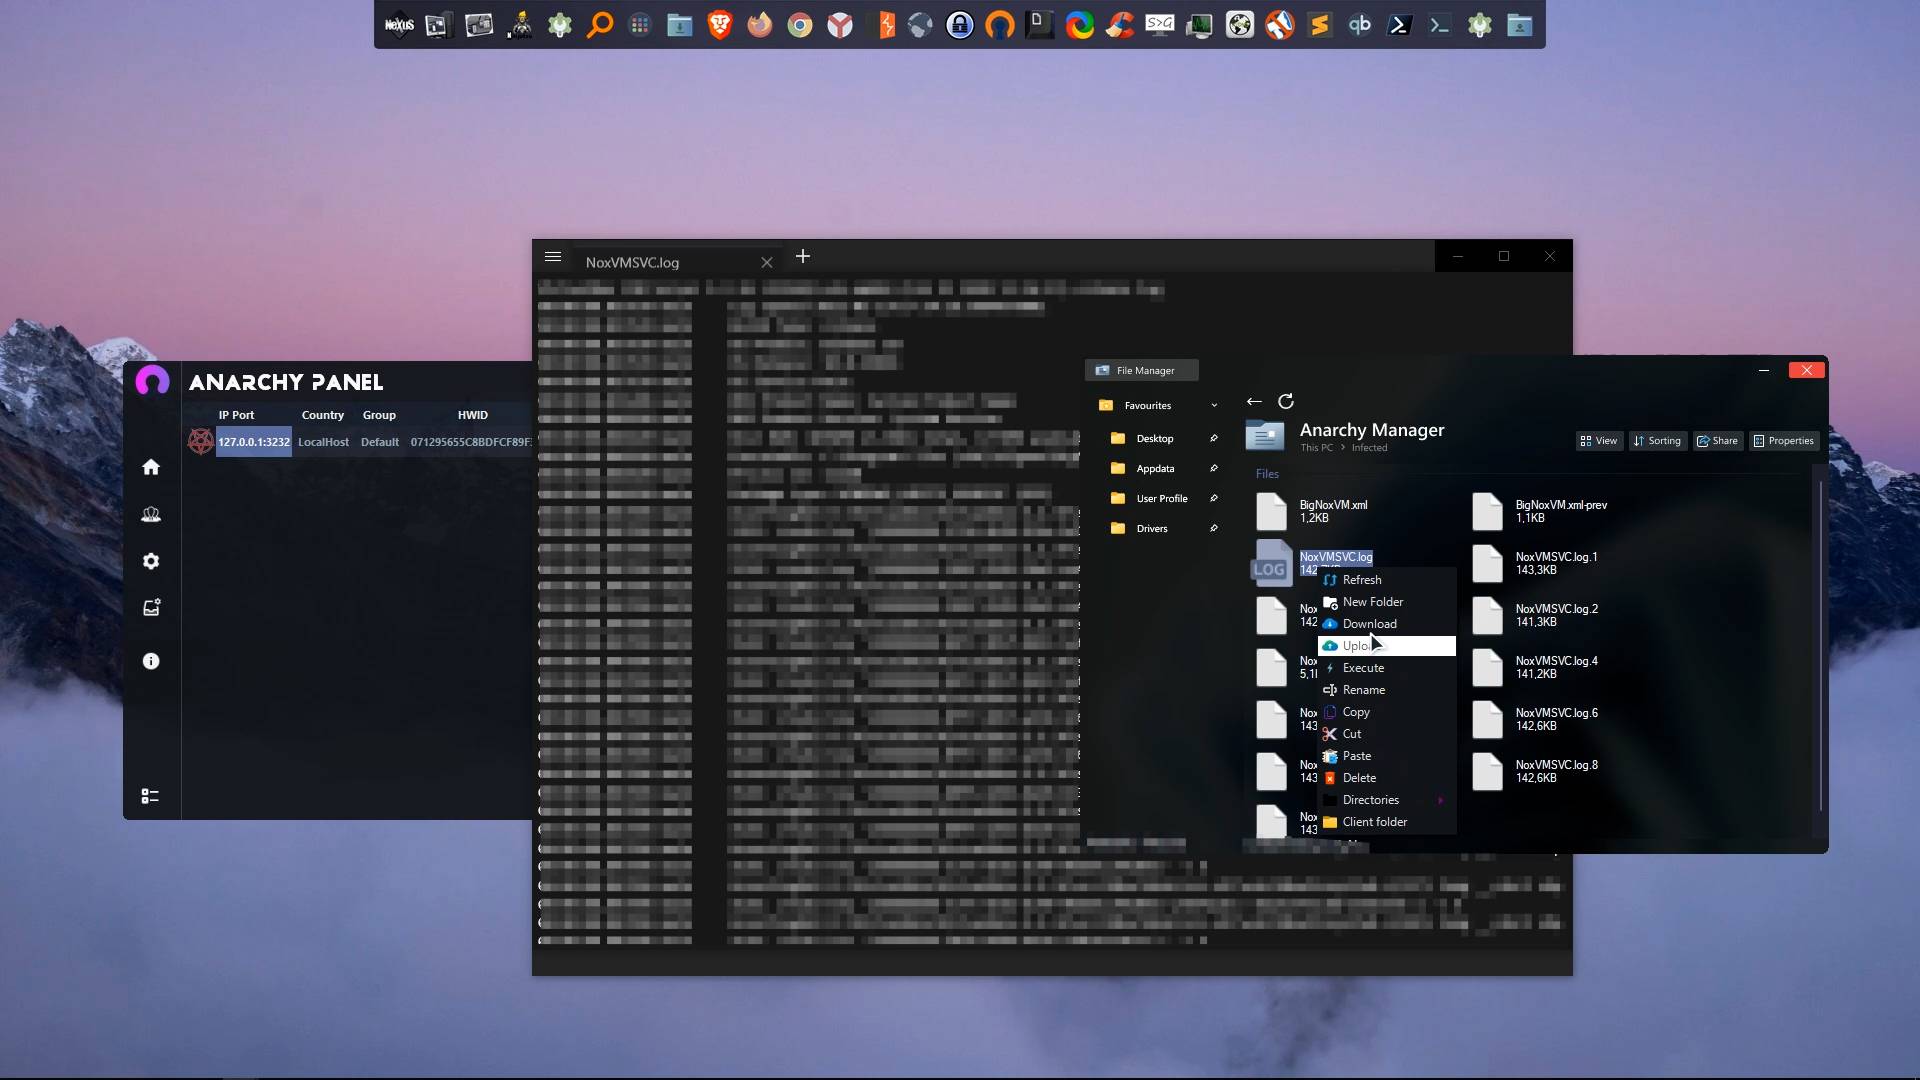Open Anarchy Panel settings gear
Screen dimensions: 1920x1080
(151, 561)
